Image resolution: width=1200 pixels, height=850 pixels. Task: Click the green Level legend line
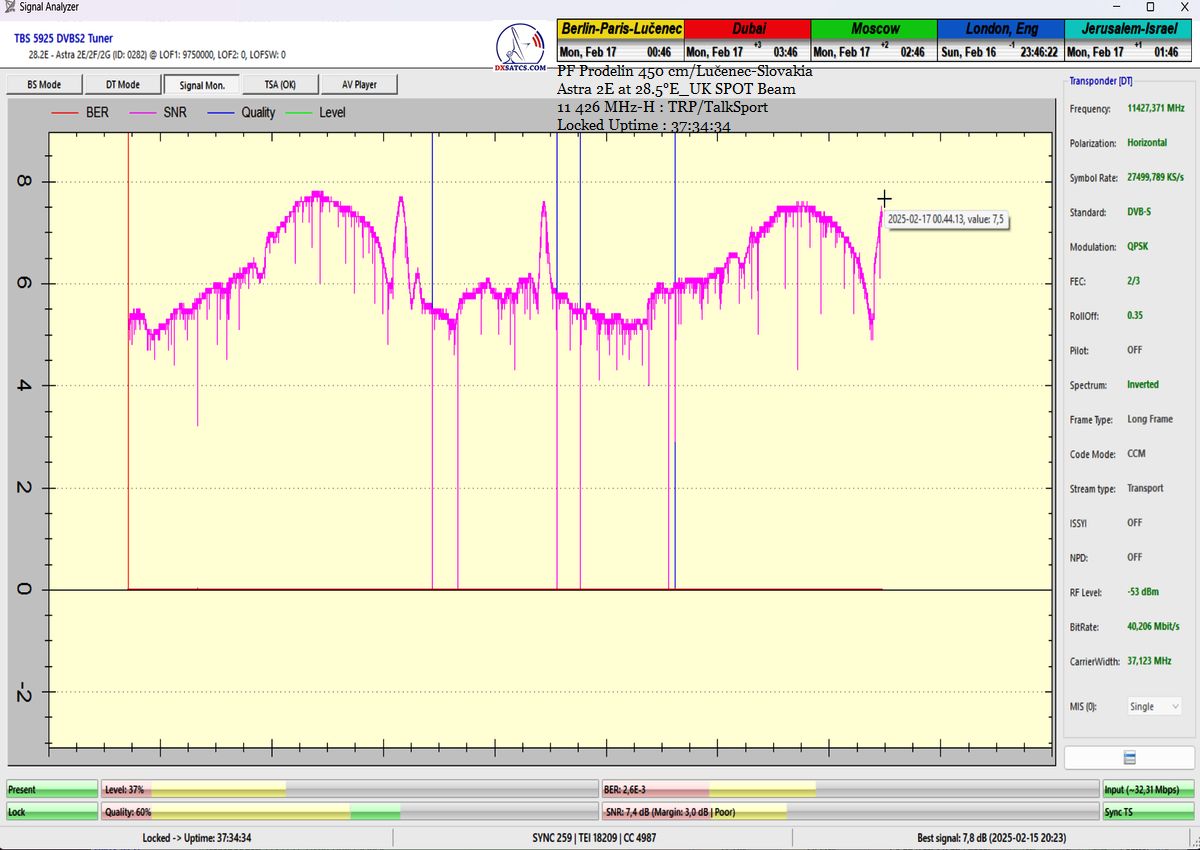pyautogui.click(x=299, y=113)
